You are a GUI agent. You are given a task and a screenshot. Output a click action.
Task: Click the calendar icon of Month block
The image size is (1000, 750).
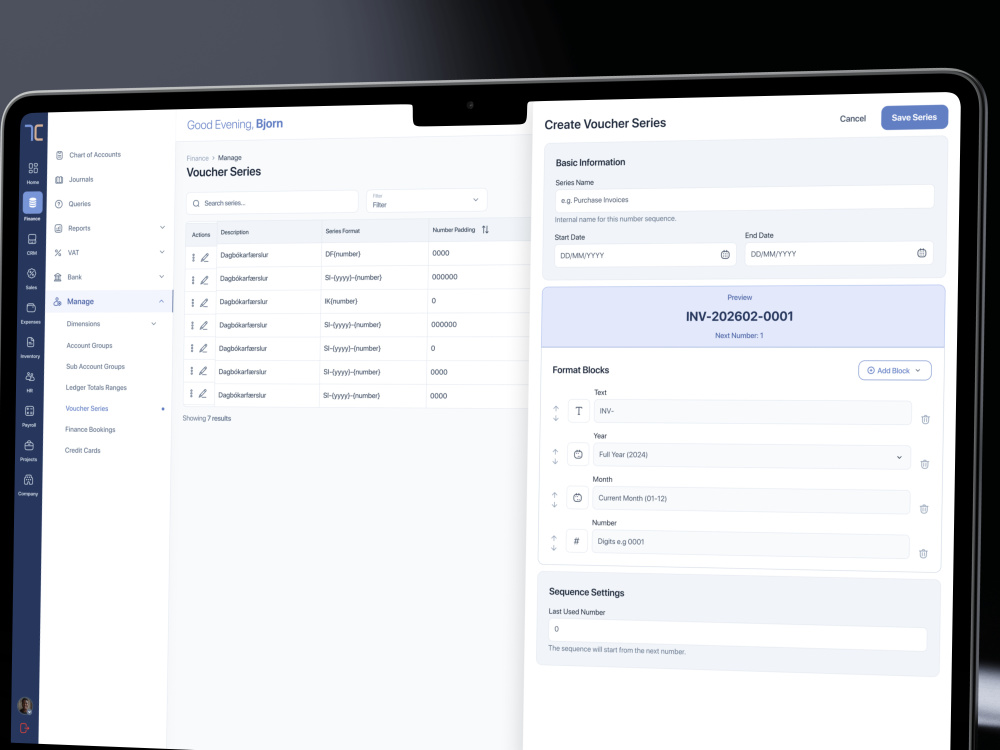[577, 498]
